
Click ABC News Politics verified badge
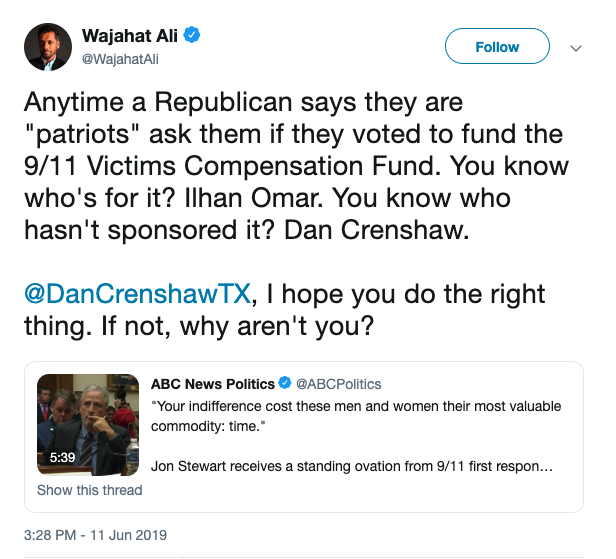tap(284, 384)
